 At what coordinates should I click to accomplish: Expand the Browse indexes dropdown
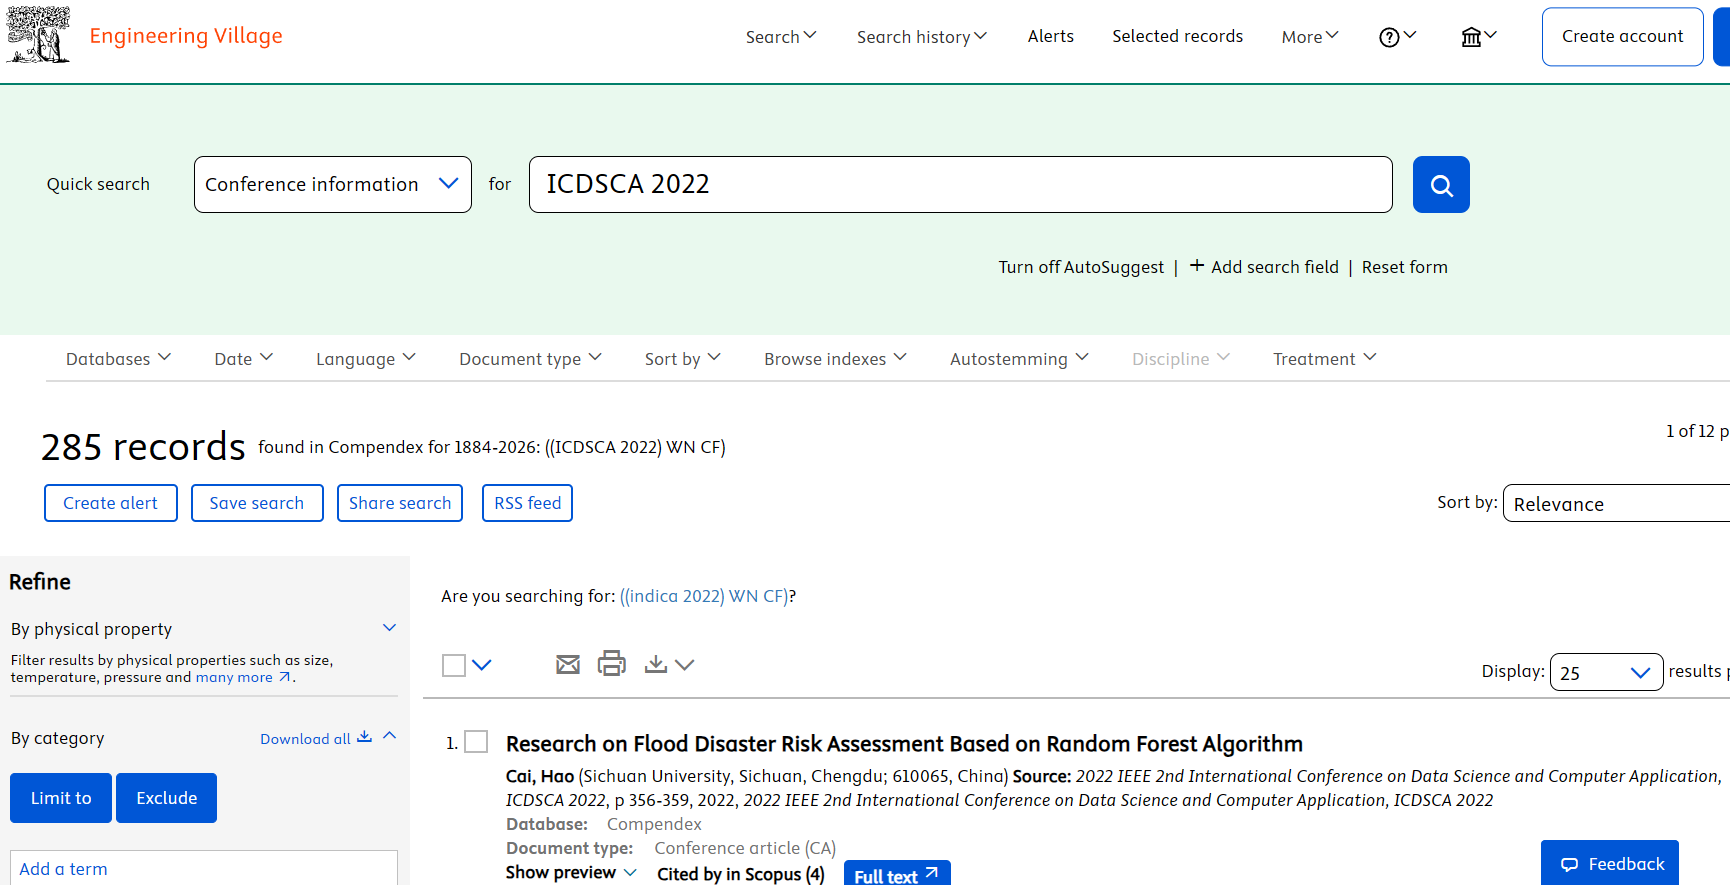pyautogui.click(x=835, y=359)
